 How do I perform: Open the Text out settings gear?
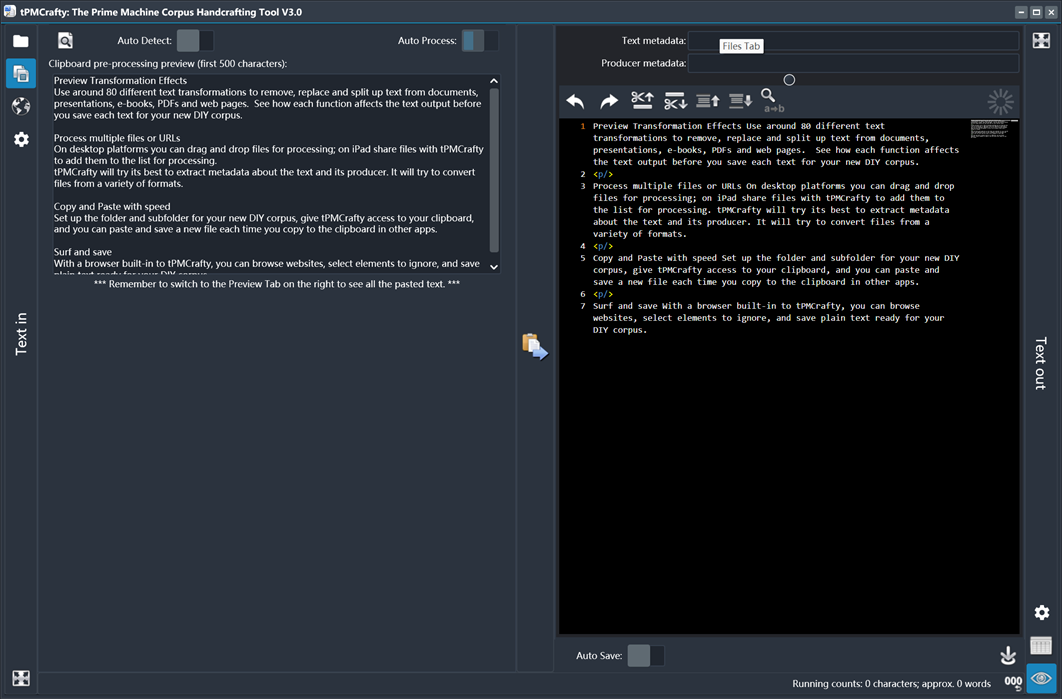[1042, 612]
